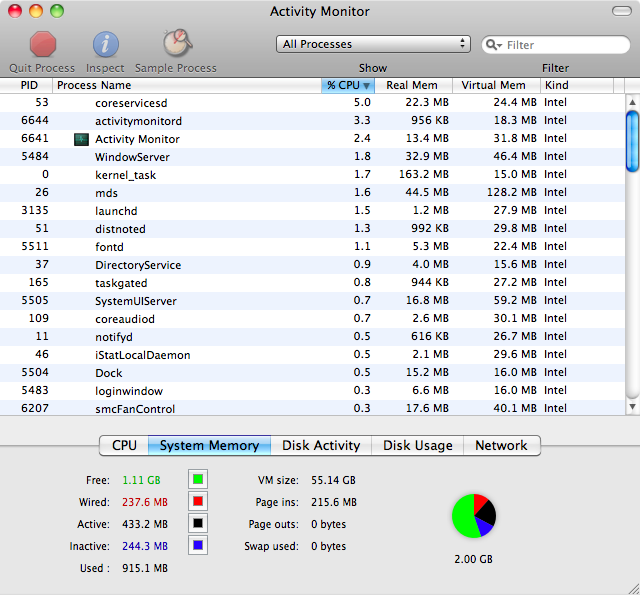The image size is (640, 595).
Task: Open the Inspect info icon
Action: [105, 44]
